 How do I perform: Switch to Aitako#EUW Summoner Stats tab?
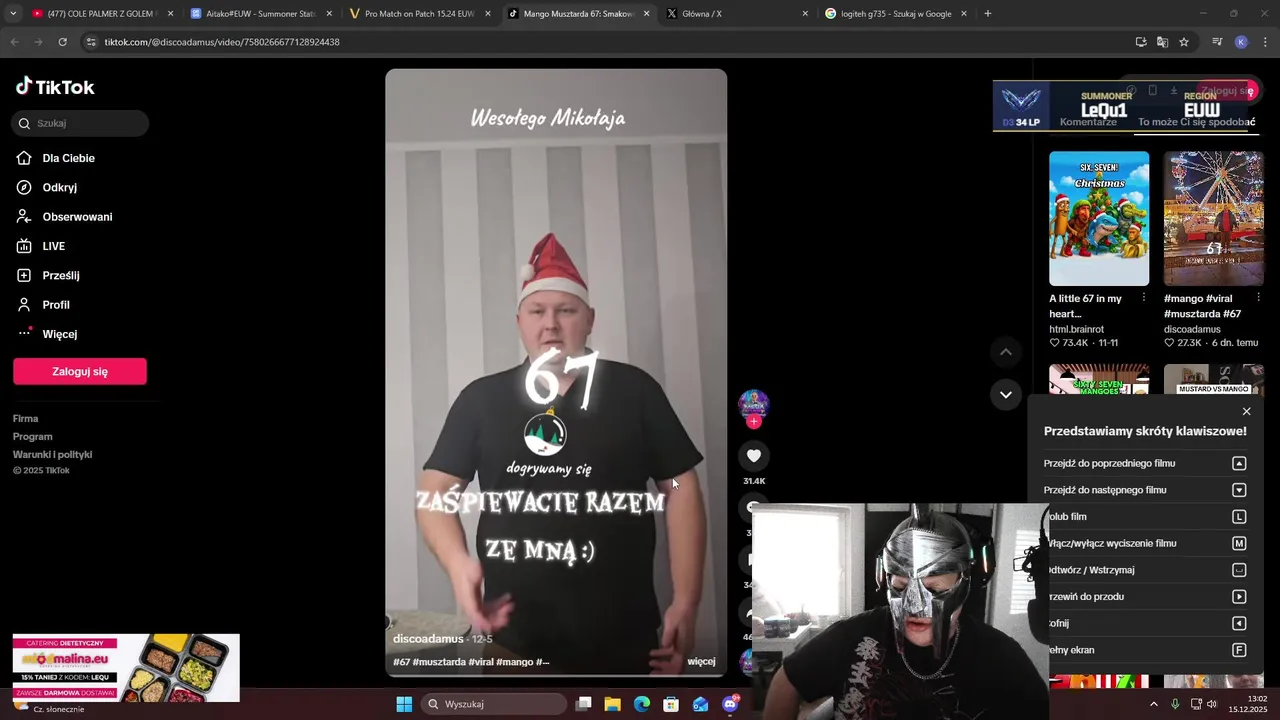261,14
